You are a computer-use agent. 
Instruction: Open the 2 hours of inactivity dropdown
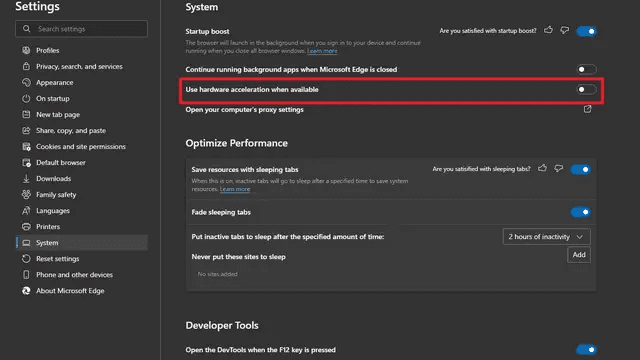(x=547, y=237)
